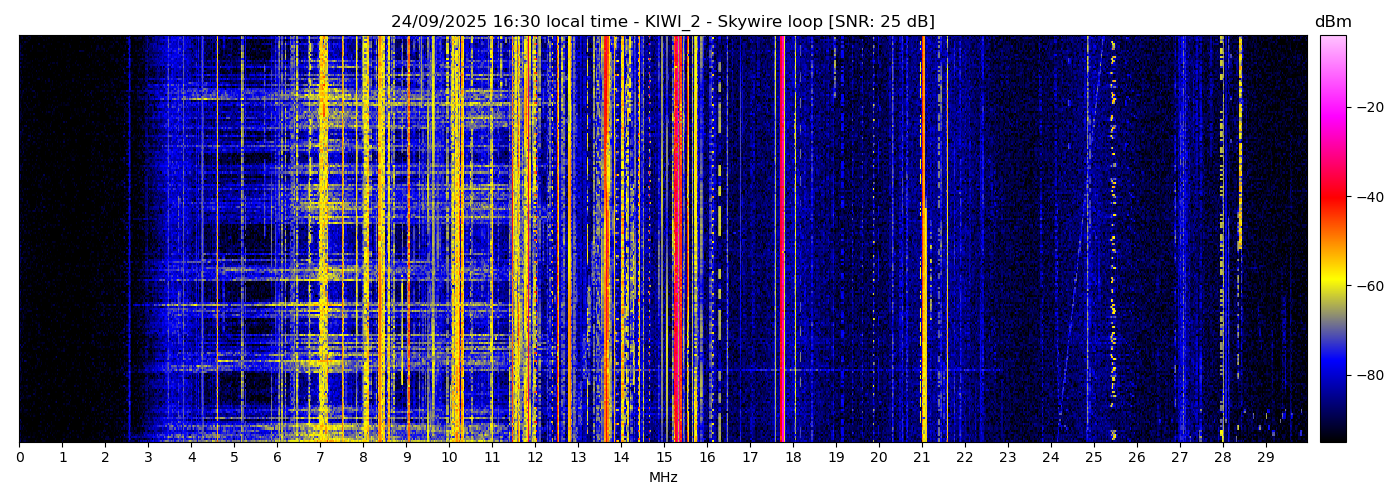Click the −60 colorbar tick label
Screen dimensions: 1400x500
tap(1368, 286)
